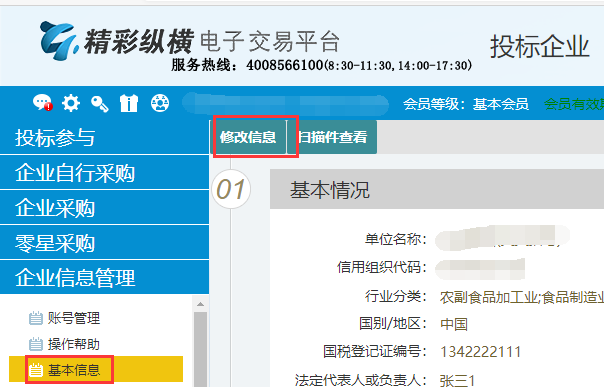Click the calendar icon beside 操作帮助

(x=36, y=344)
